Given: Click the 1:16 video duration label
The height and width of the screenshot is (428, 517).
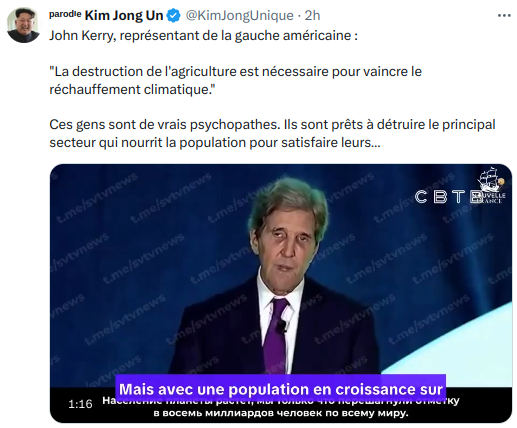Looking at the screenshot, I should 80,404.
